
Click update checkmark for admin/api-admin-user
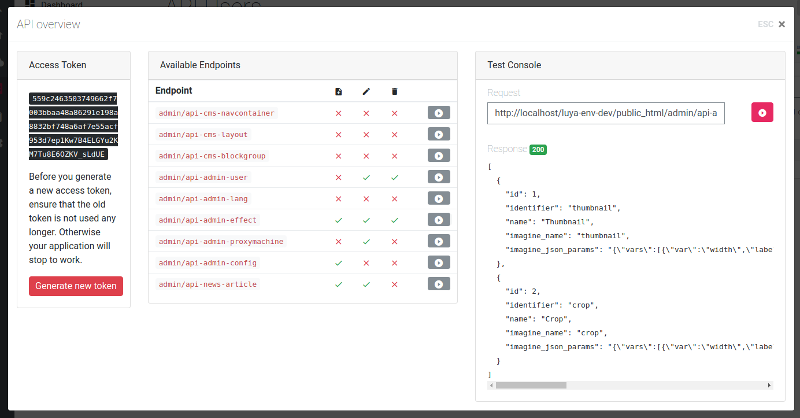366,178
